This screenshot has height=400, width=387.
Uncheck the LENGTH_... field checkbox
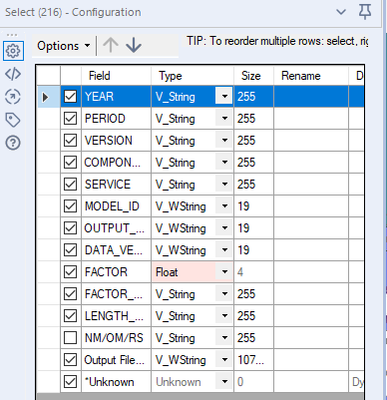(x=70, y=316)
